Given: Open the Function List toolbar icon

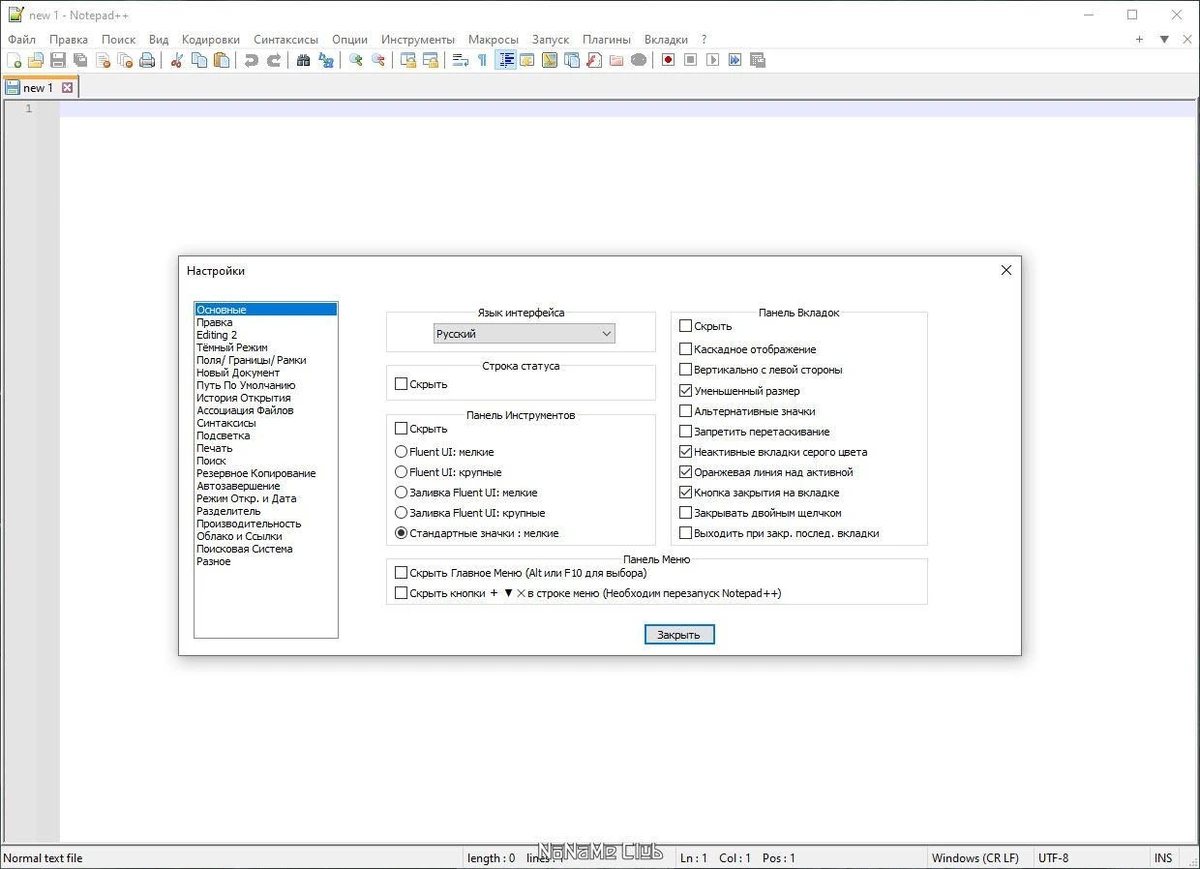Looking at the screenshot, I should point(594,60).
